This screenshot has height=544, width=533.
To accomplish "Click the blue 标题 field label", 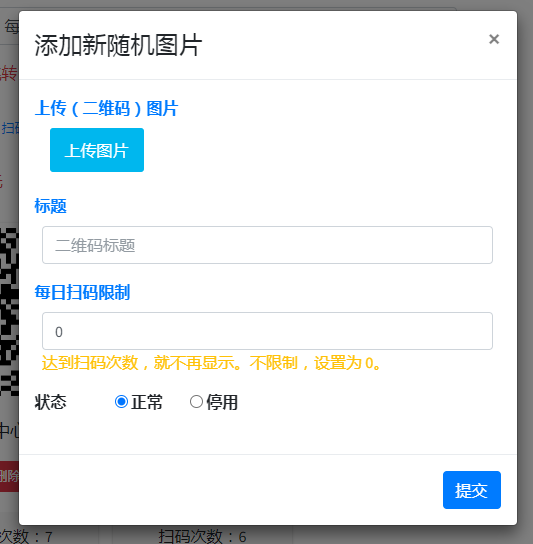I will coord(50,206).
